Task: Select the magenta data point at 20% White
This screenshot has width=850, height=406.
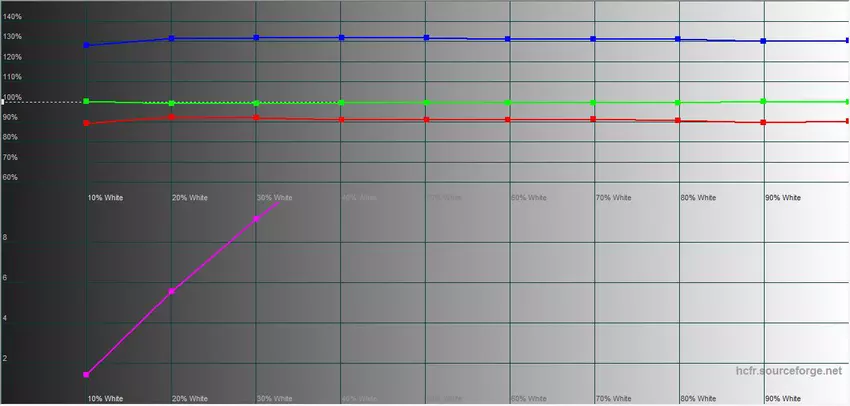Action: (x=172, y=291)
